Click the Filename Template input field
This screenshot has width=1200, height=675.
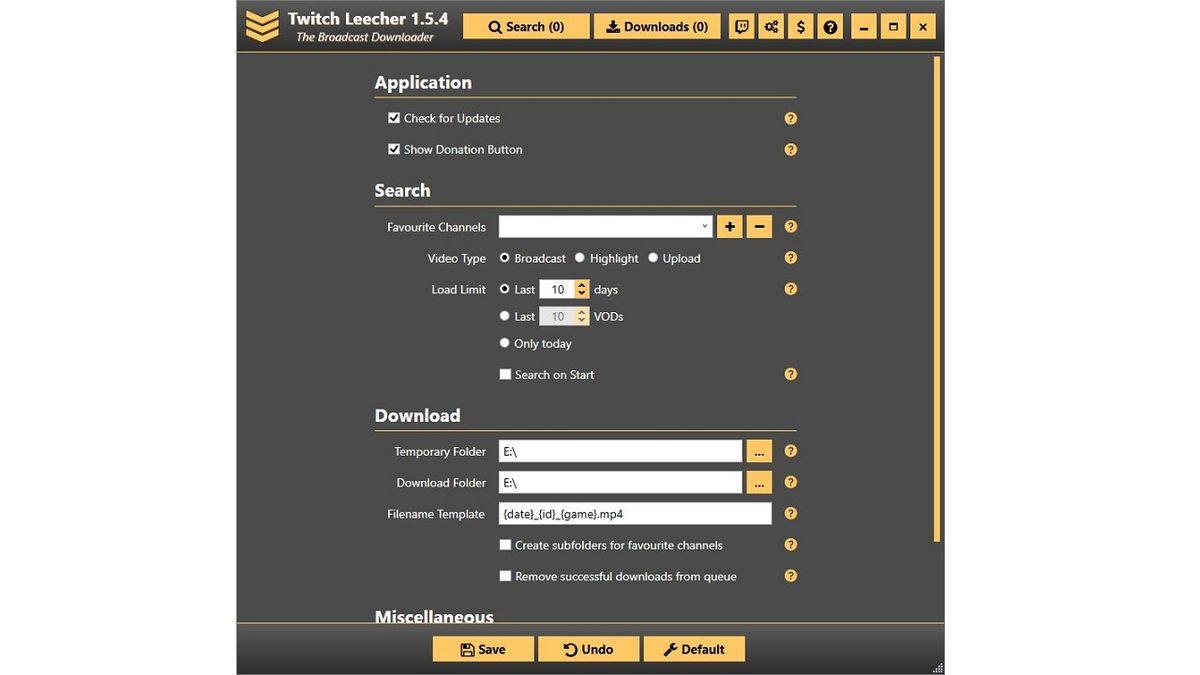point(635,513)
